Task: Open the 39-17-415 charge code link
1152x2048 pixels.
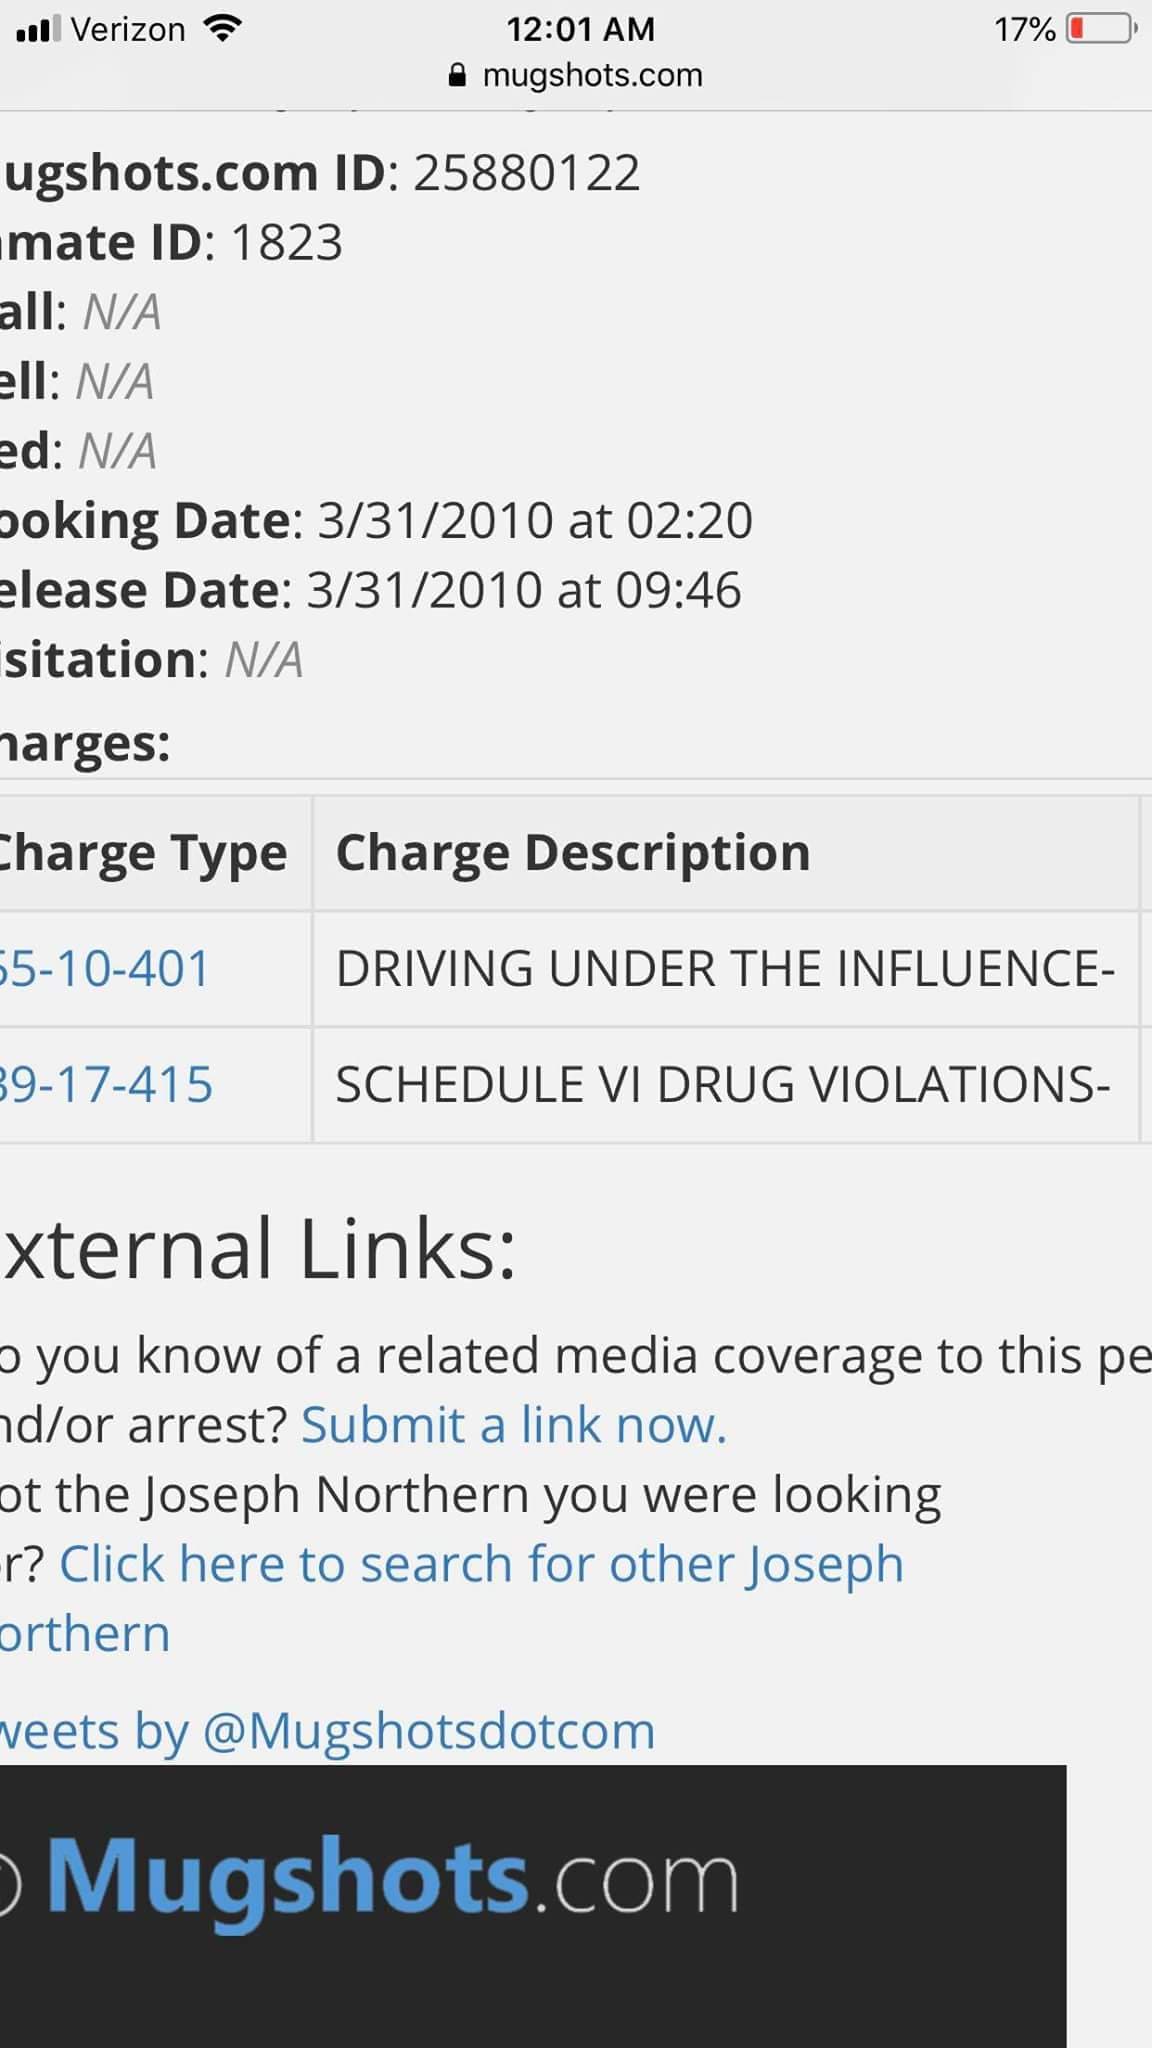Action: (x=106, y=1084)
